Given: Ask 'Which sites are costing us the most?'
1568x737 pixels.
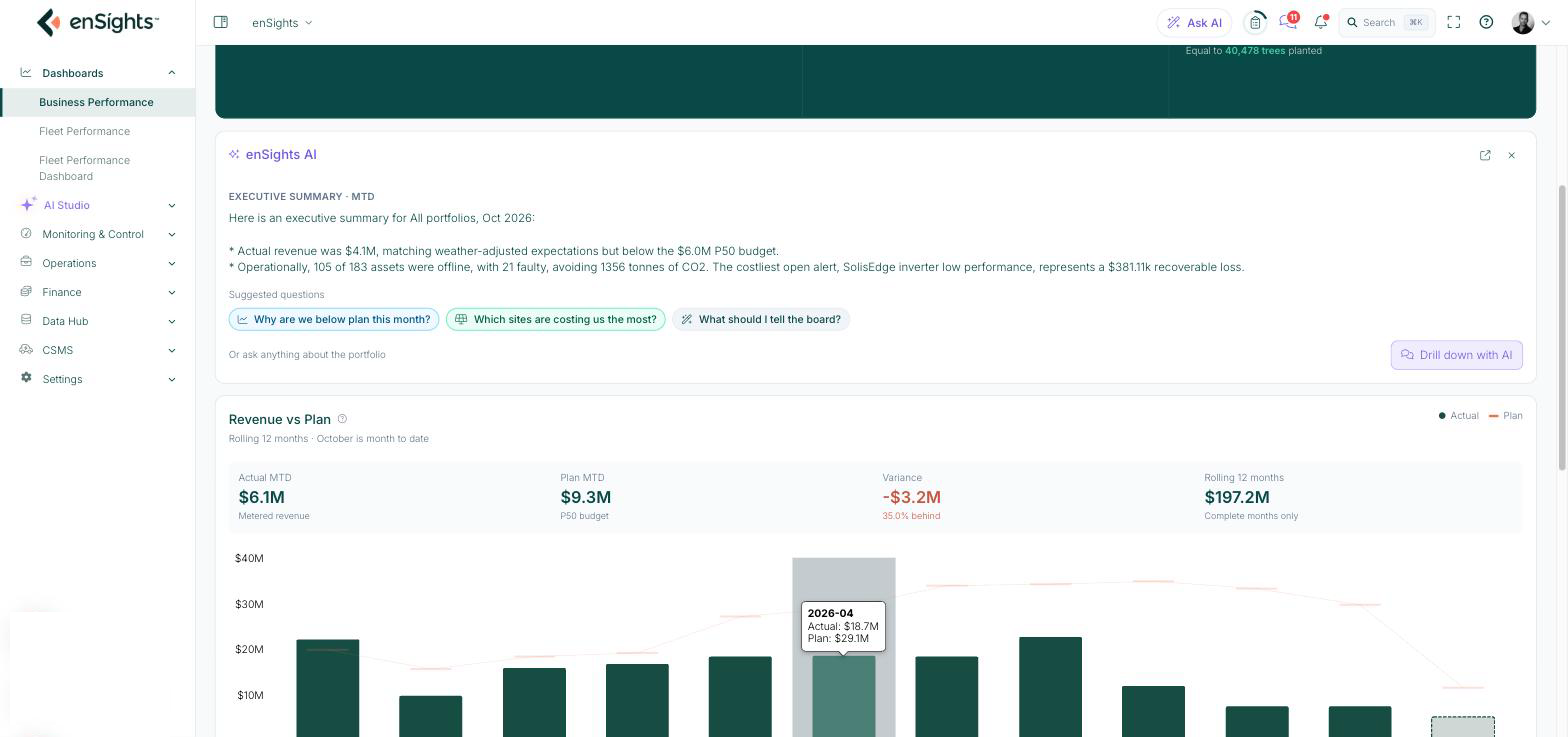Looking at the screenshot, I should click(x=556, y=319).
